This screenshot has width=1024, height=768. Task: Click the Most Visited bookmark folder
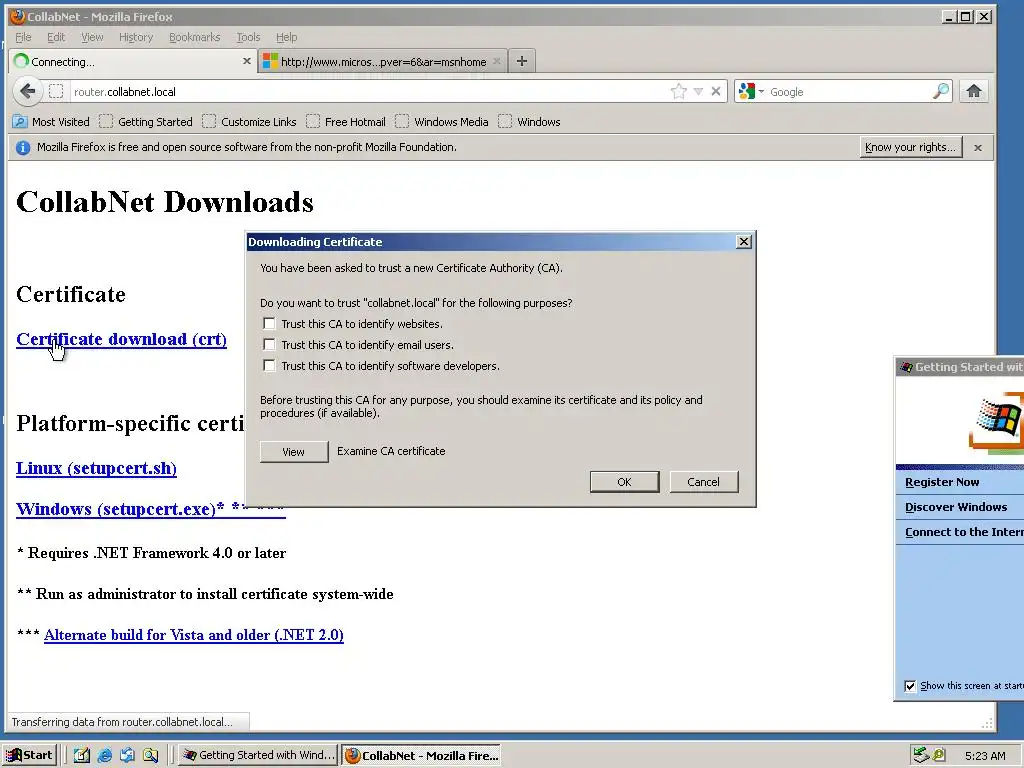click(x=51, y=121)
